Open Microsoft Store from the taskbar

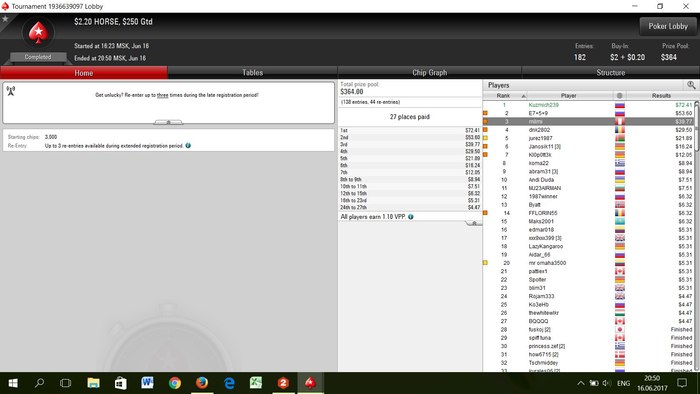click(121, 383)
